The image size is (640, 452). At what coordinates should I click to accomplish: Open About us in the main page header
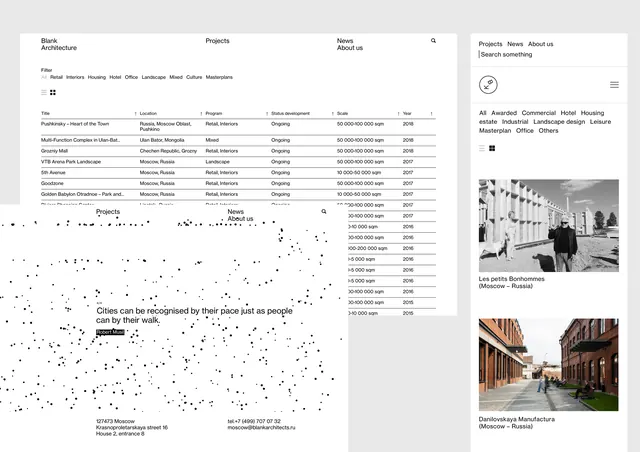[x=350, y=48]
